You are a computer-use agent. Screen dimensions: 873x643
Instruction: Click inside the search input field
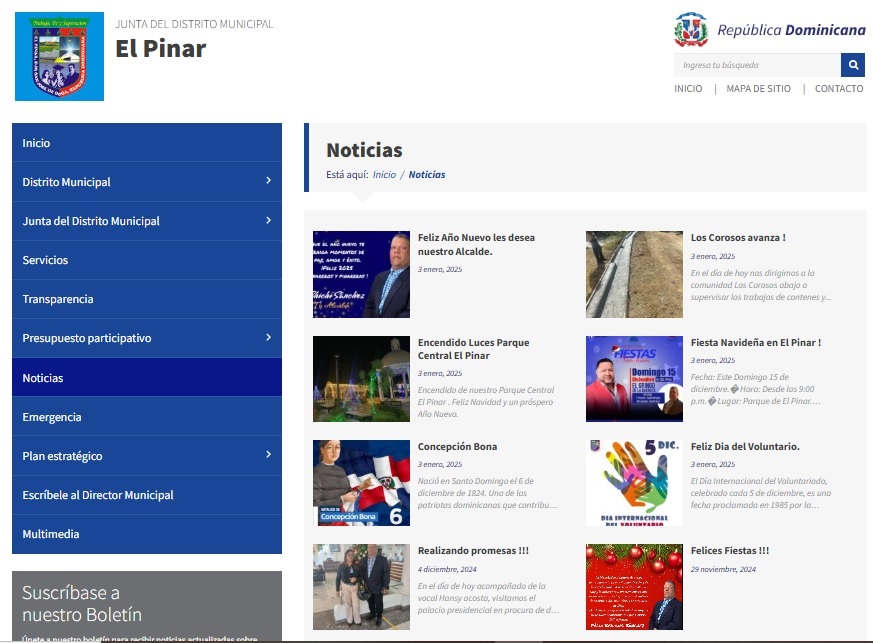[756, 66]
